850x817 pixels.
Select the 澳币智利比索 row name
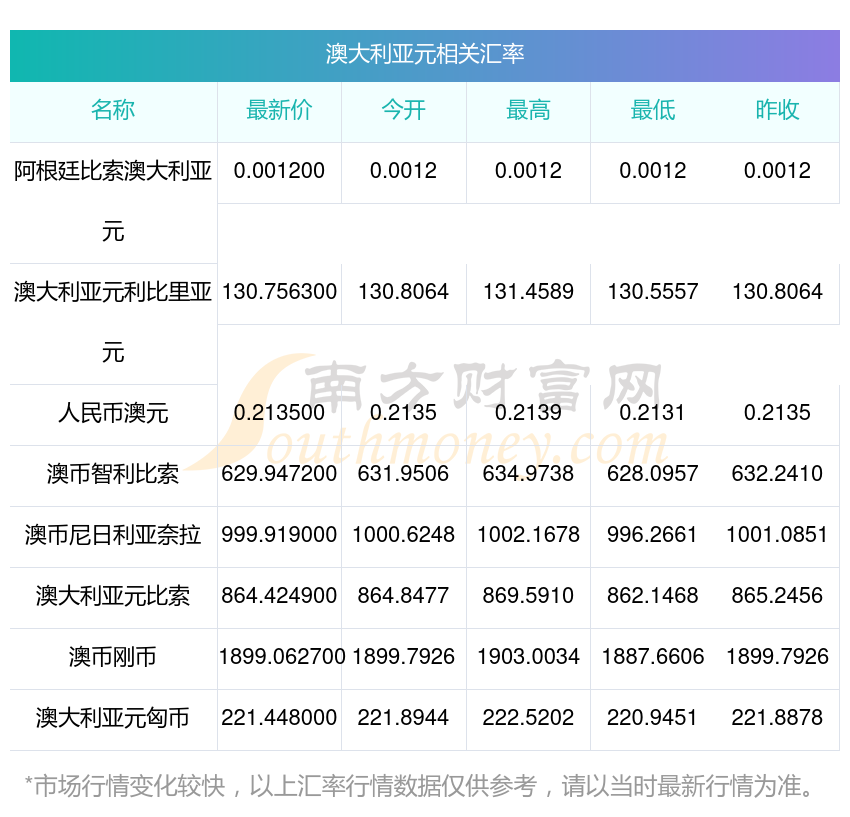[x=113, y=474]
